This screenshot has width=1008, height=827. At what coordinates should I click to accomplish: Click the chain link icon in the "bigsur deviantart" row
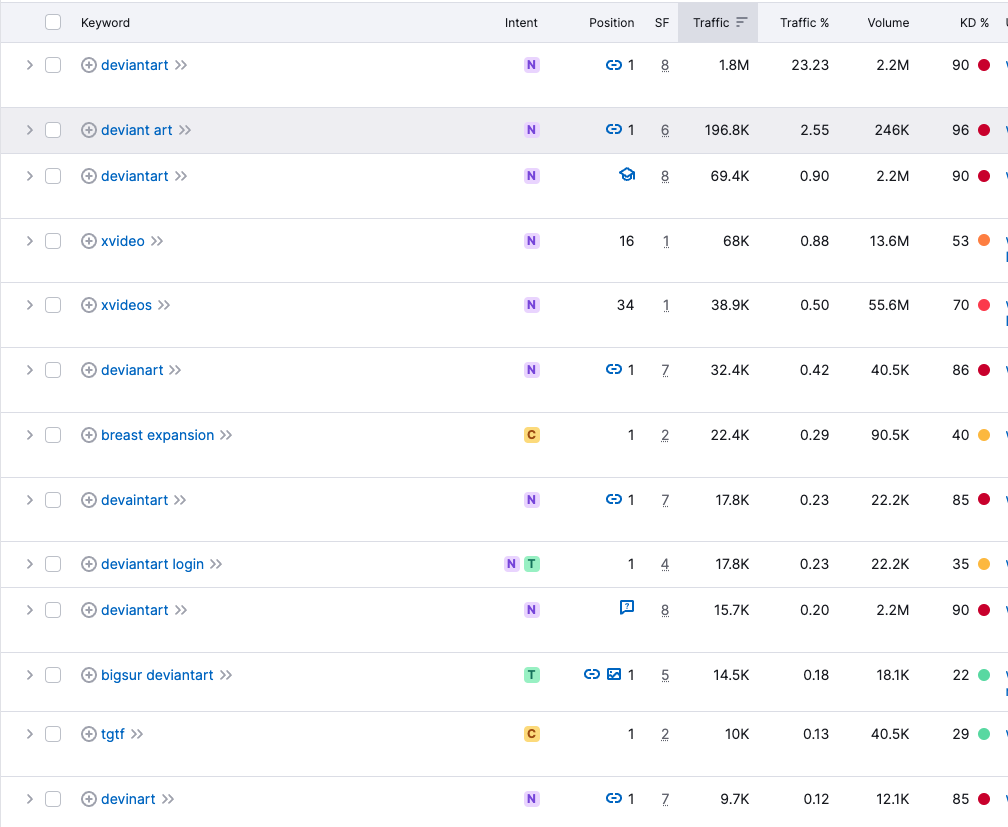[592, 674]
